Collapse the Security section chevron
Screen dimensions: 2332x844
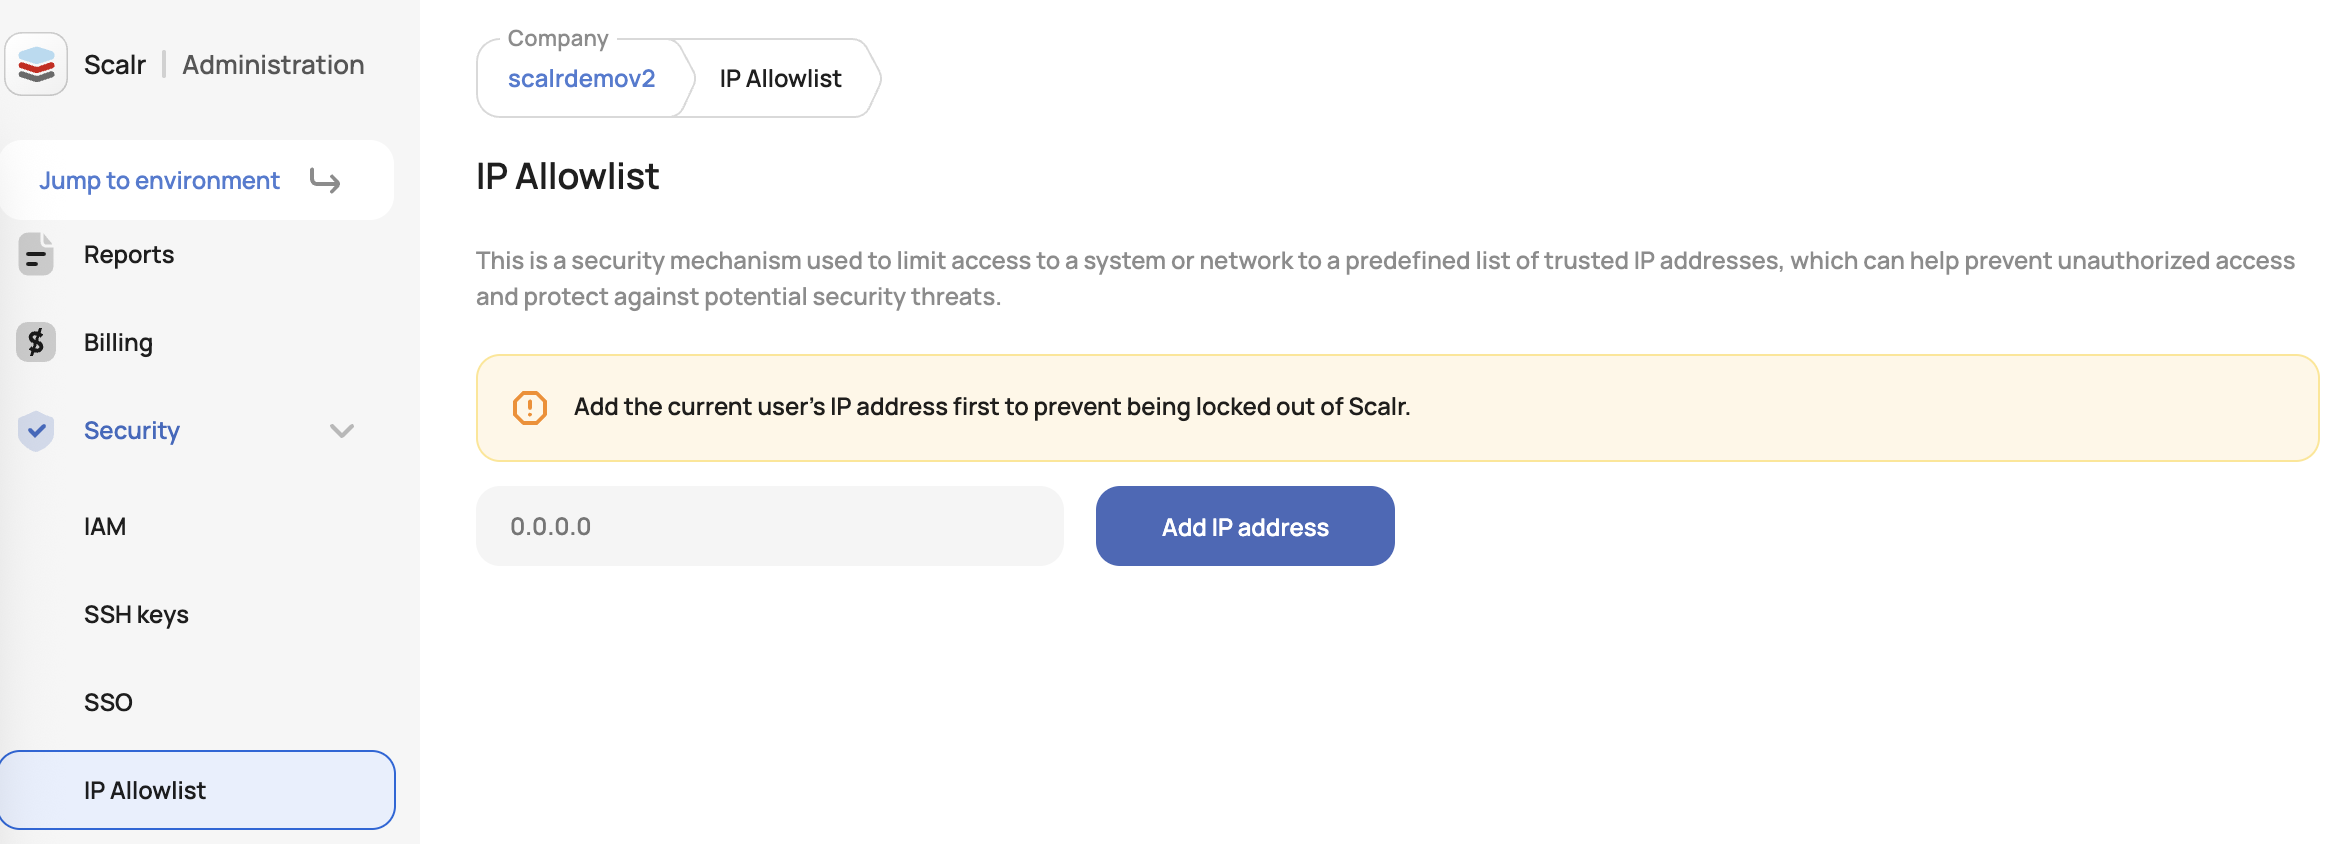click(342, 431)
